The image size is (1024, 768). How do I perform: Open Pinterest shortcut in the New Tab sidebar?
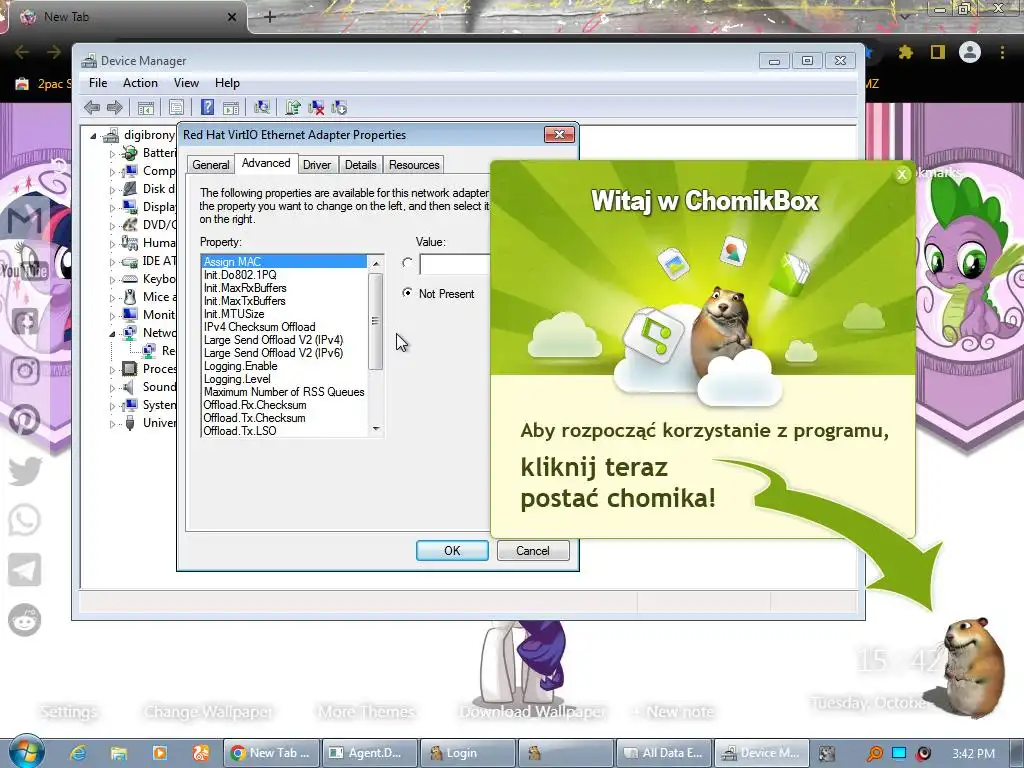(x=25, y=420)
